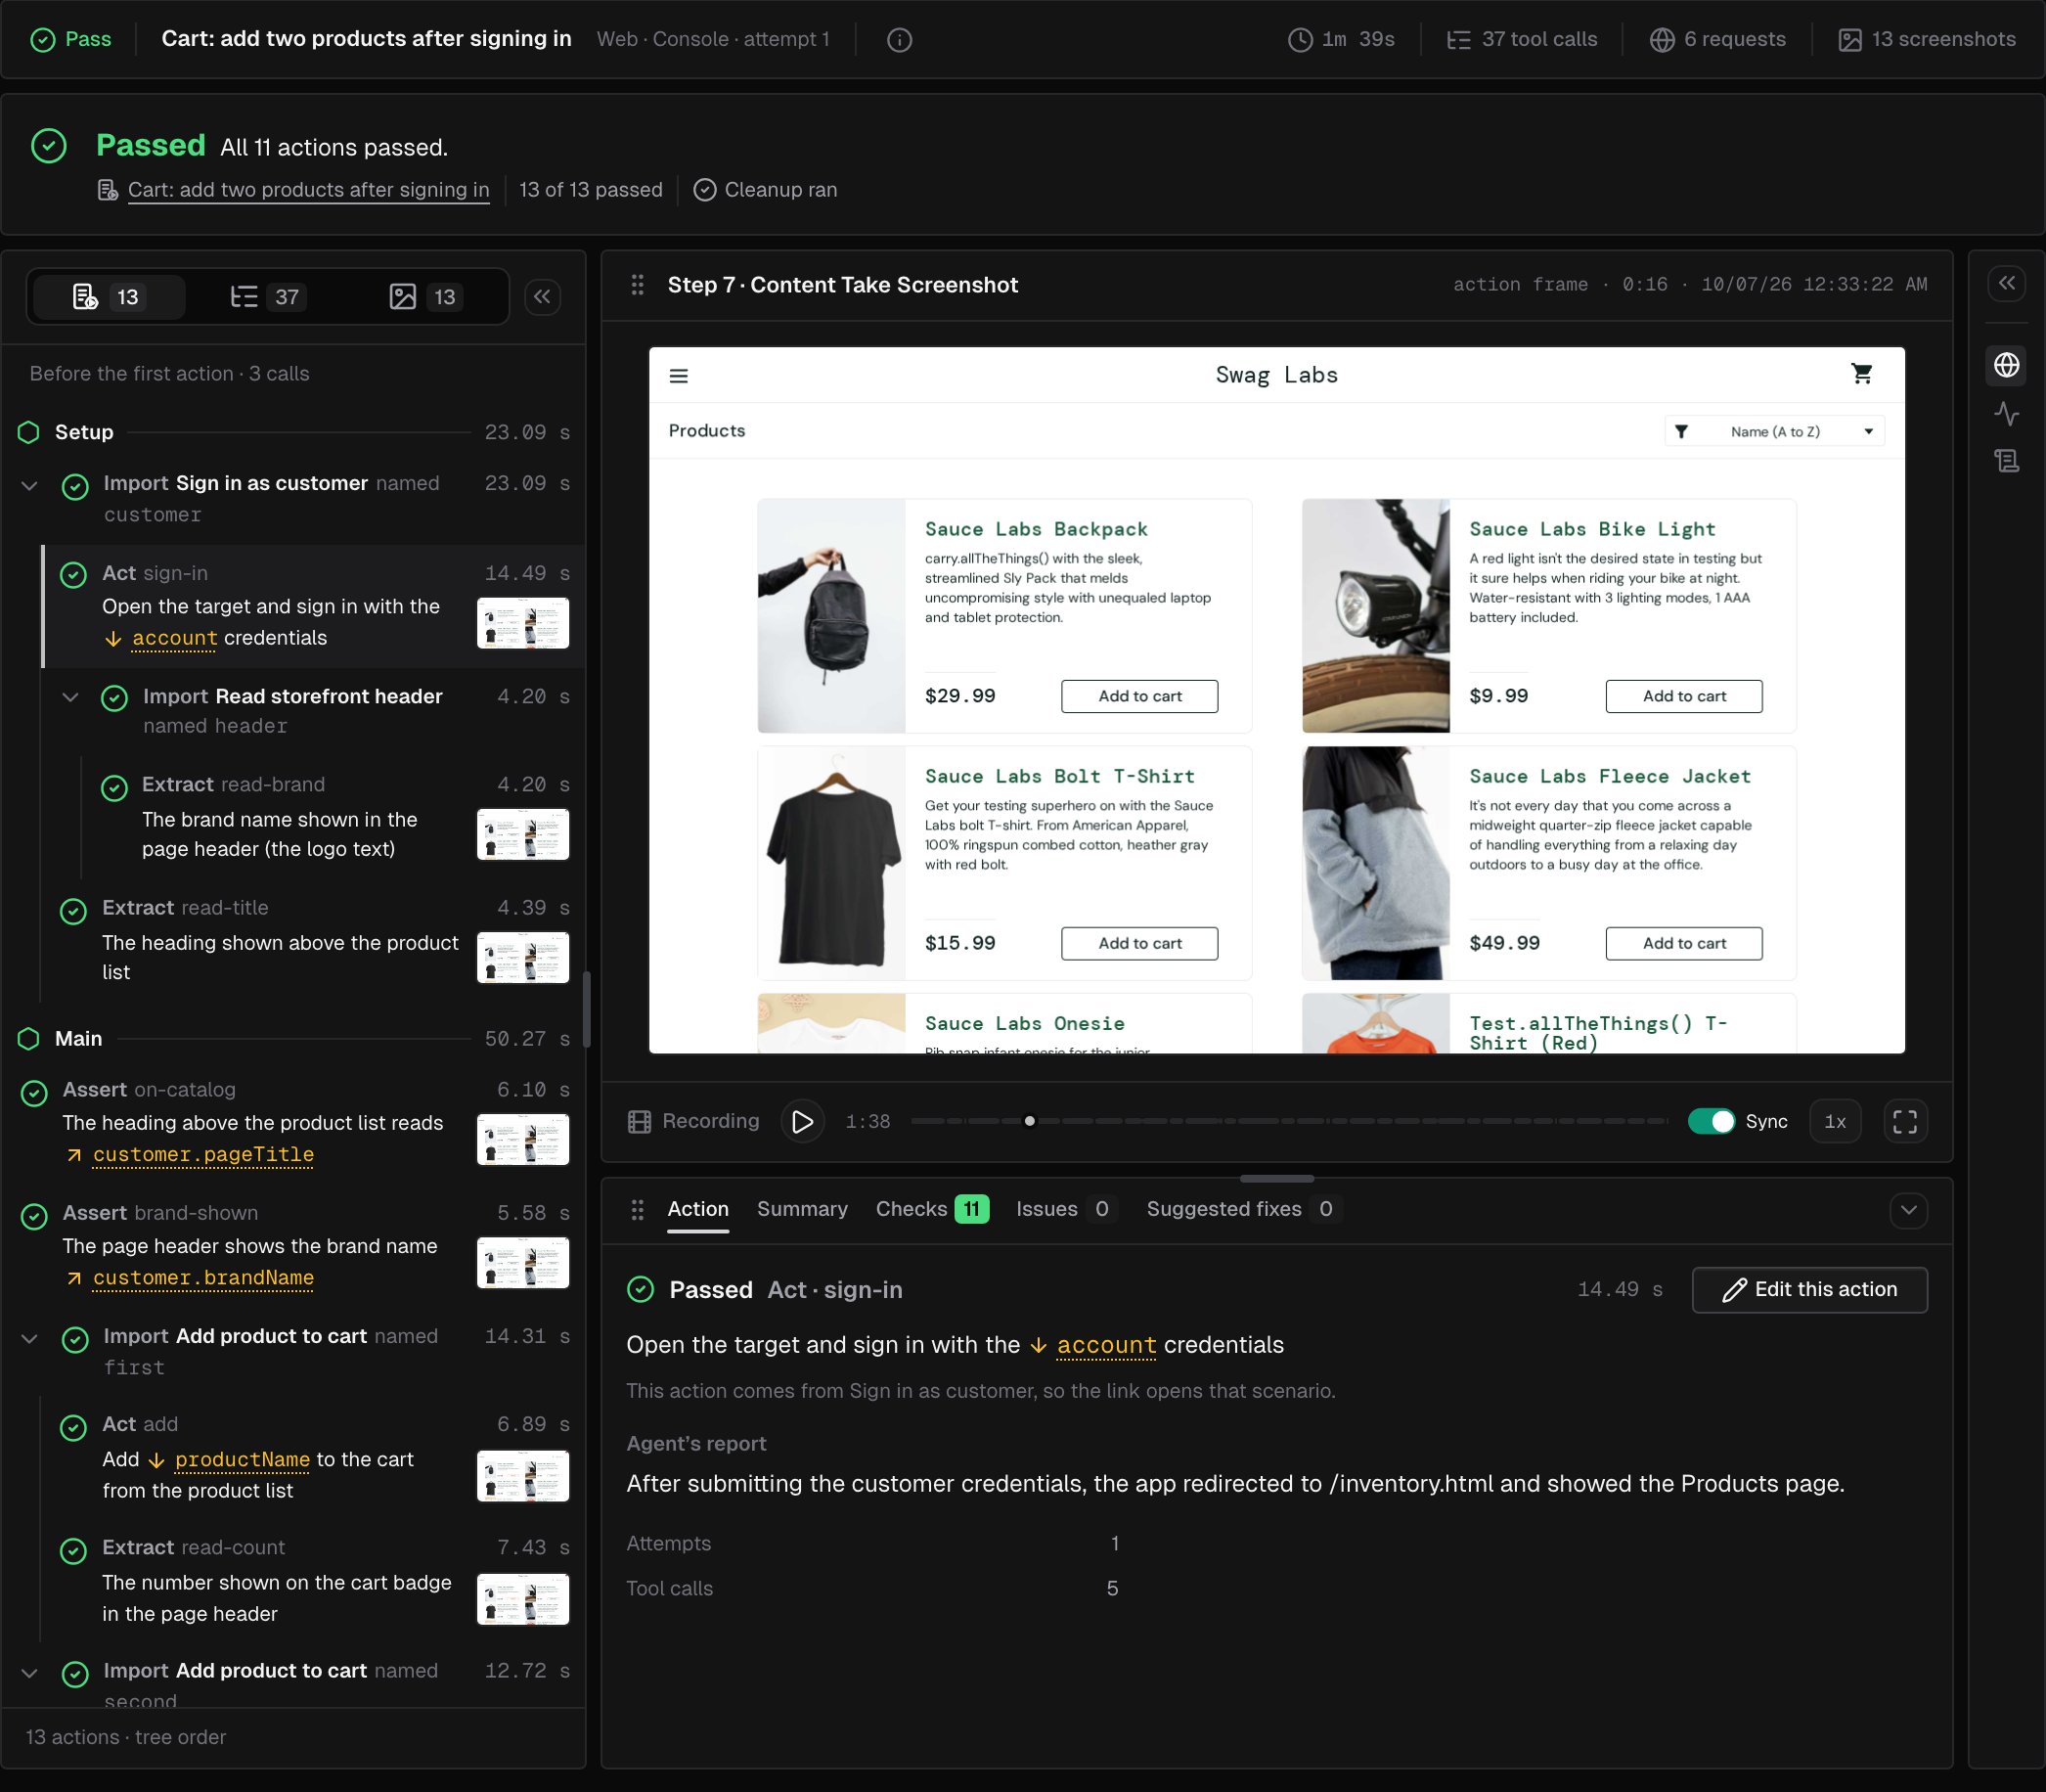Viewport: 2046px width, 1792px height.
Task: Open the Name (A to Z) sort dropdown
Action: (1774, 432)
